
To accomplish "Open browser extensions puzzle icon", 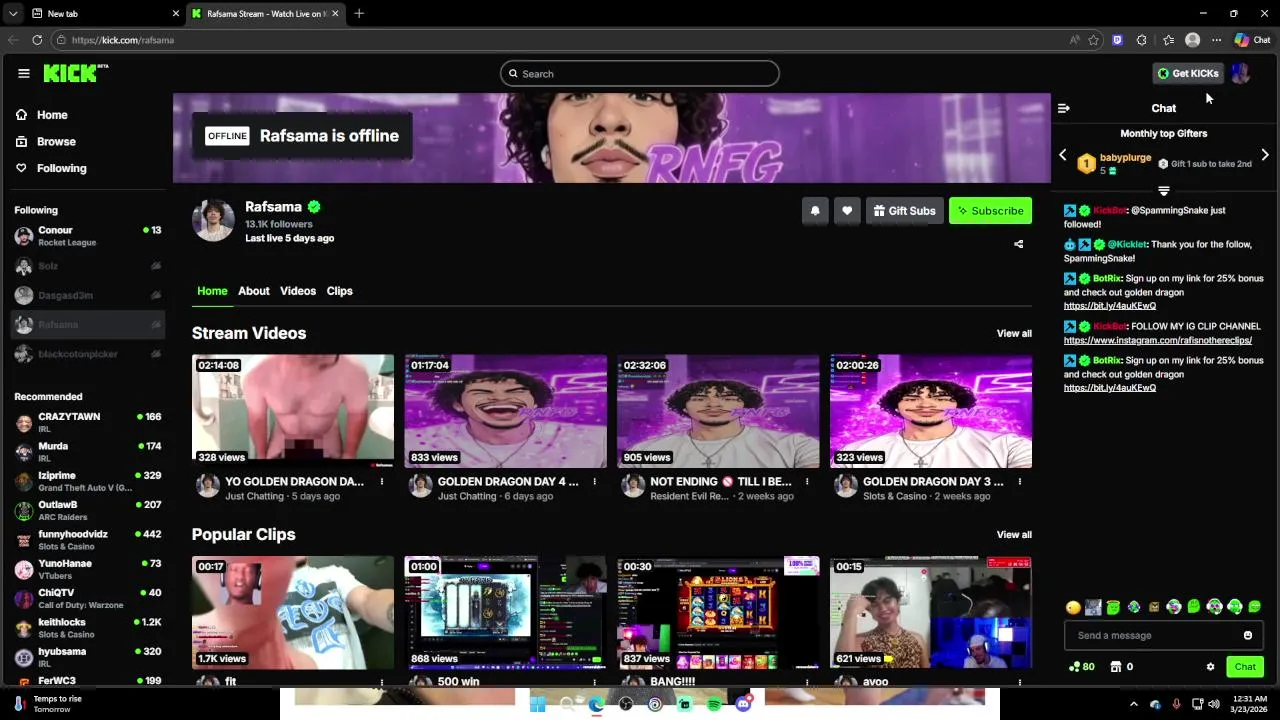I will (1142, 40).
